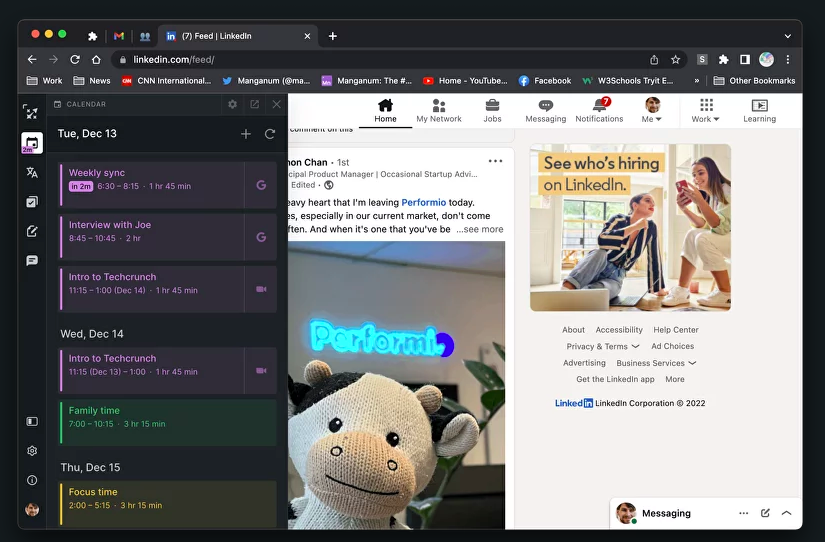Open post options three-dot menu
This screenshot has height=542, width=825.
[495, 162]
